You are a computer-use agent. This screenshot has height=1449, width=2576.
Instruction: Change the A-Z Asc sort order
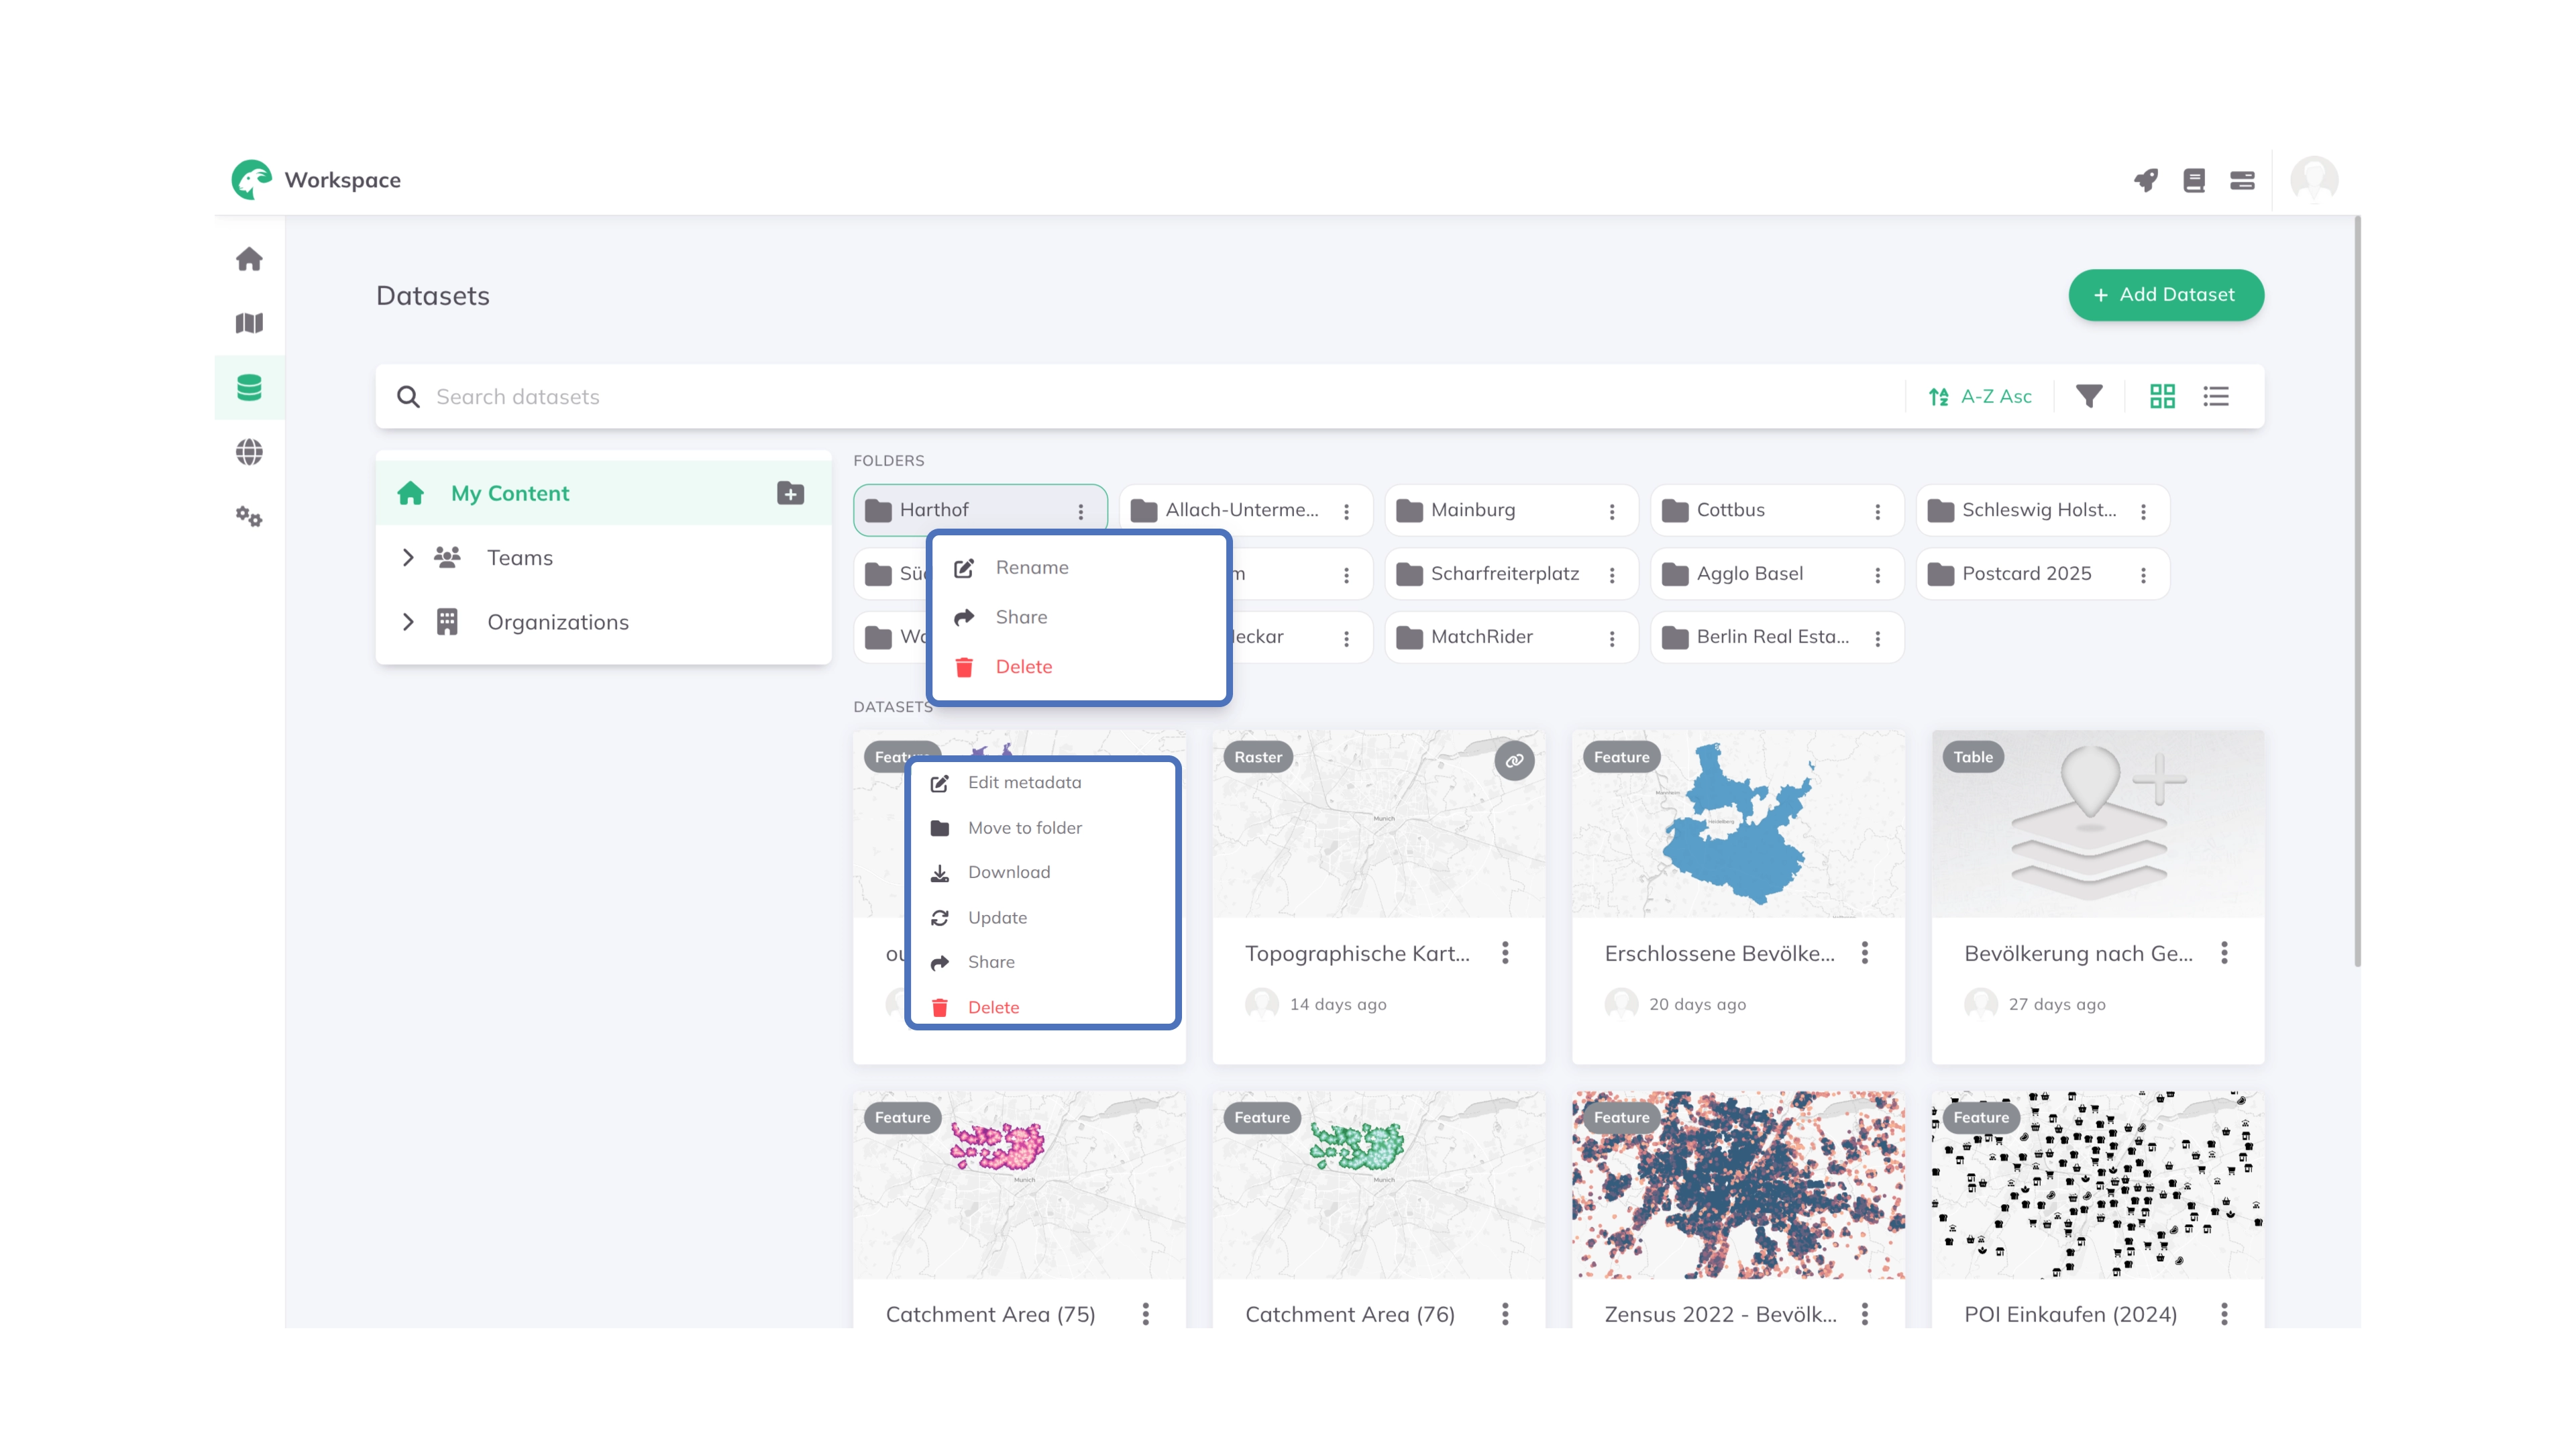point(1980,396)
